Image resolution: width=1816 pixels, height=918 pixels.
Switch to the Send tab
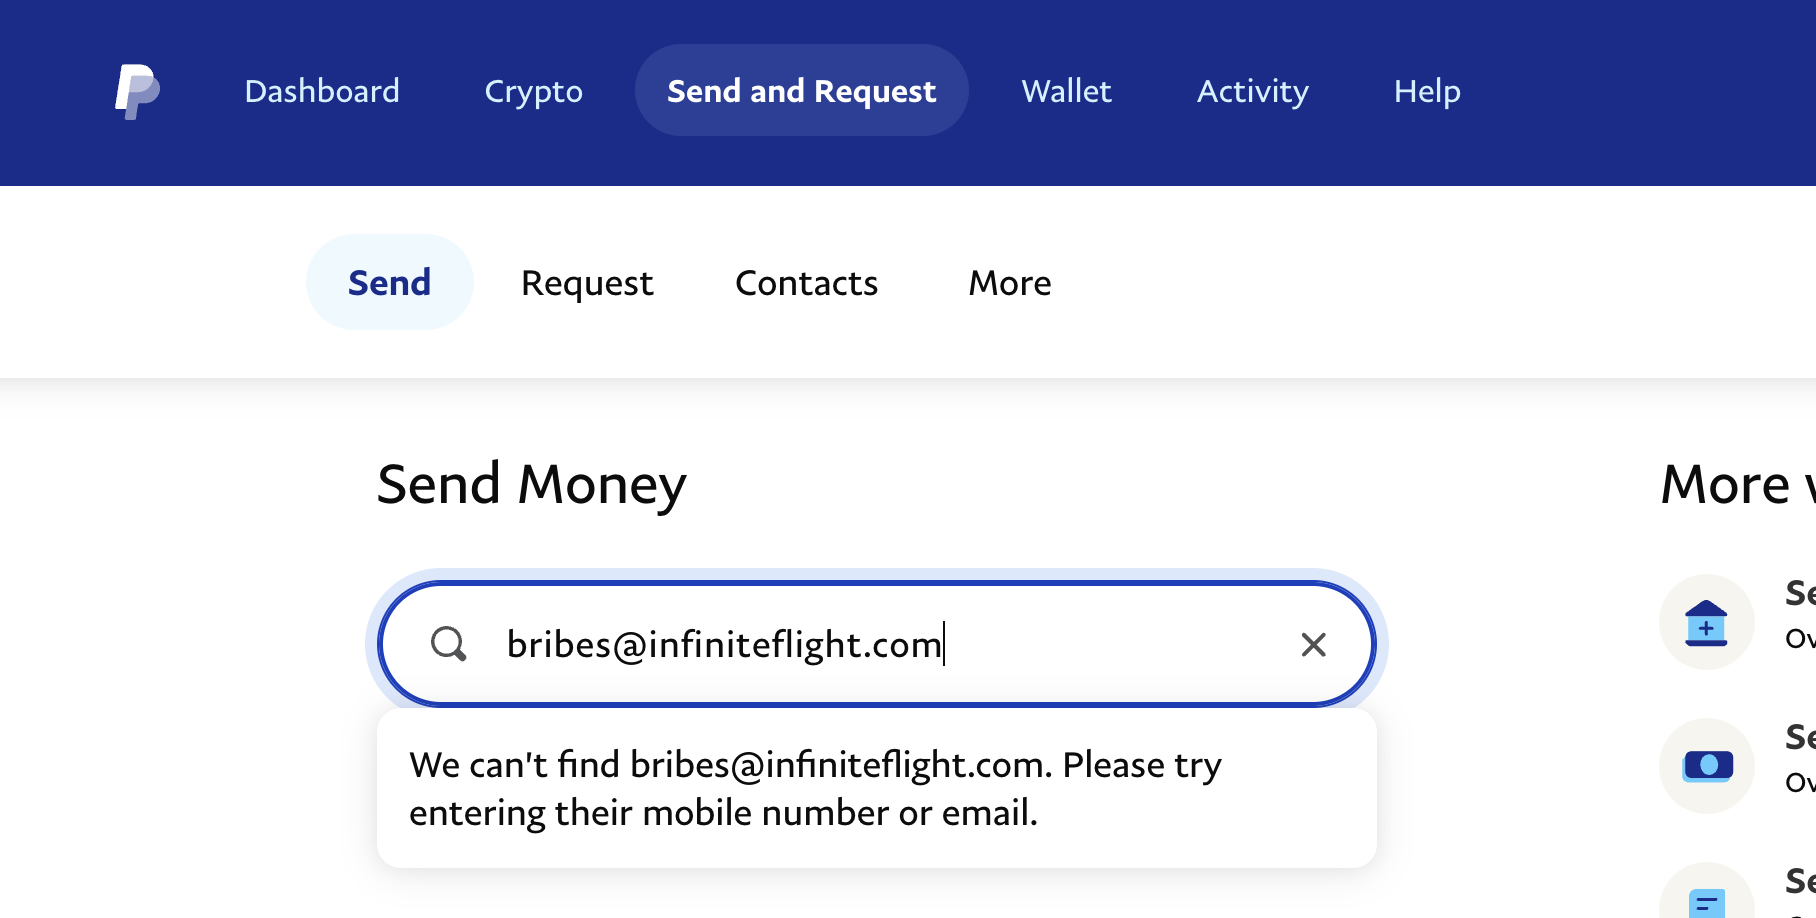pyautogui.click(x=389, y=283)
